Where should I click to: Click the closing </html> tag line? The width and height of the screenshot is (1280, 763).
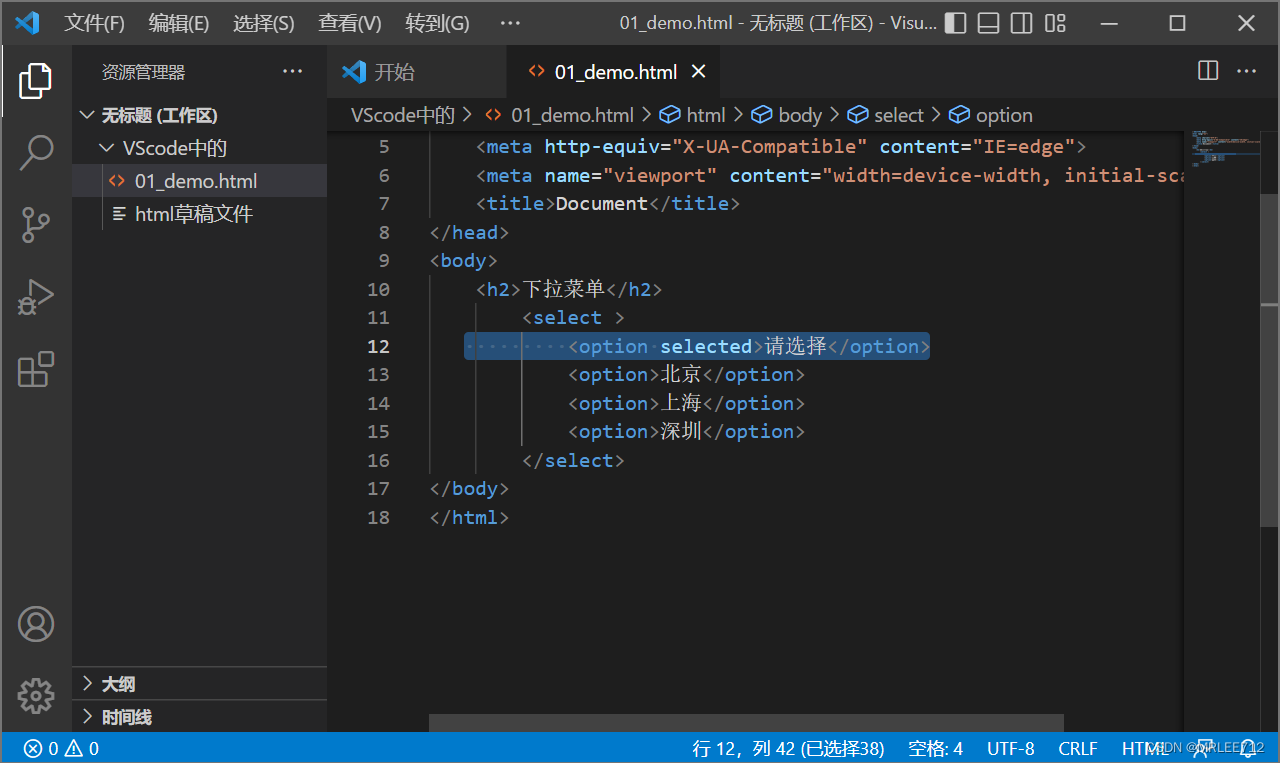point(469,517)
